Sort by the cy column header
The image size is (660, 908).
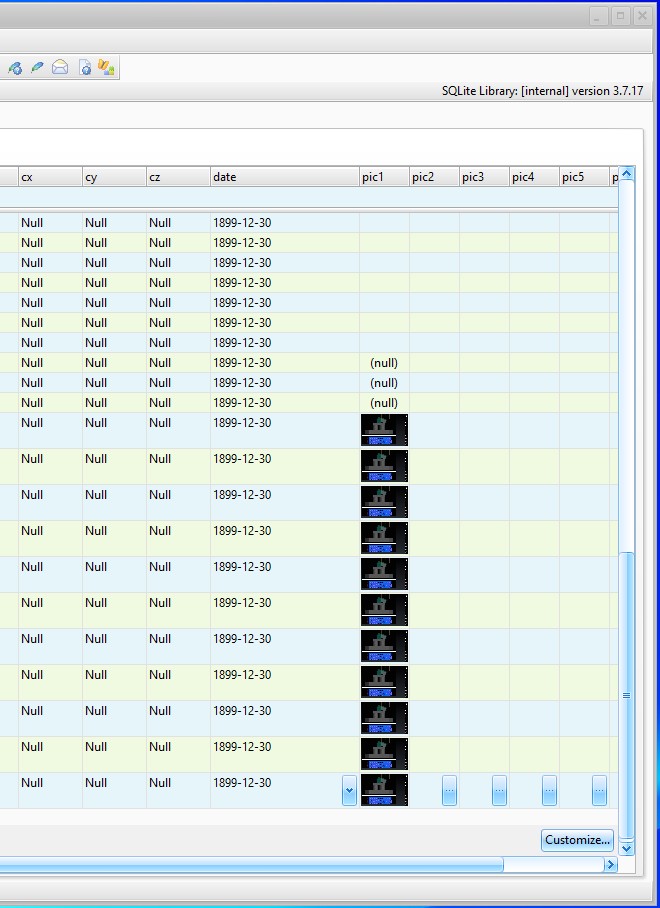coord(114,177)
